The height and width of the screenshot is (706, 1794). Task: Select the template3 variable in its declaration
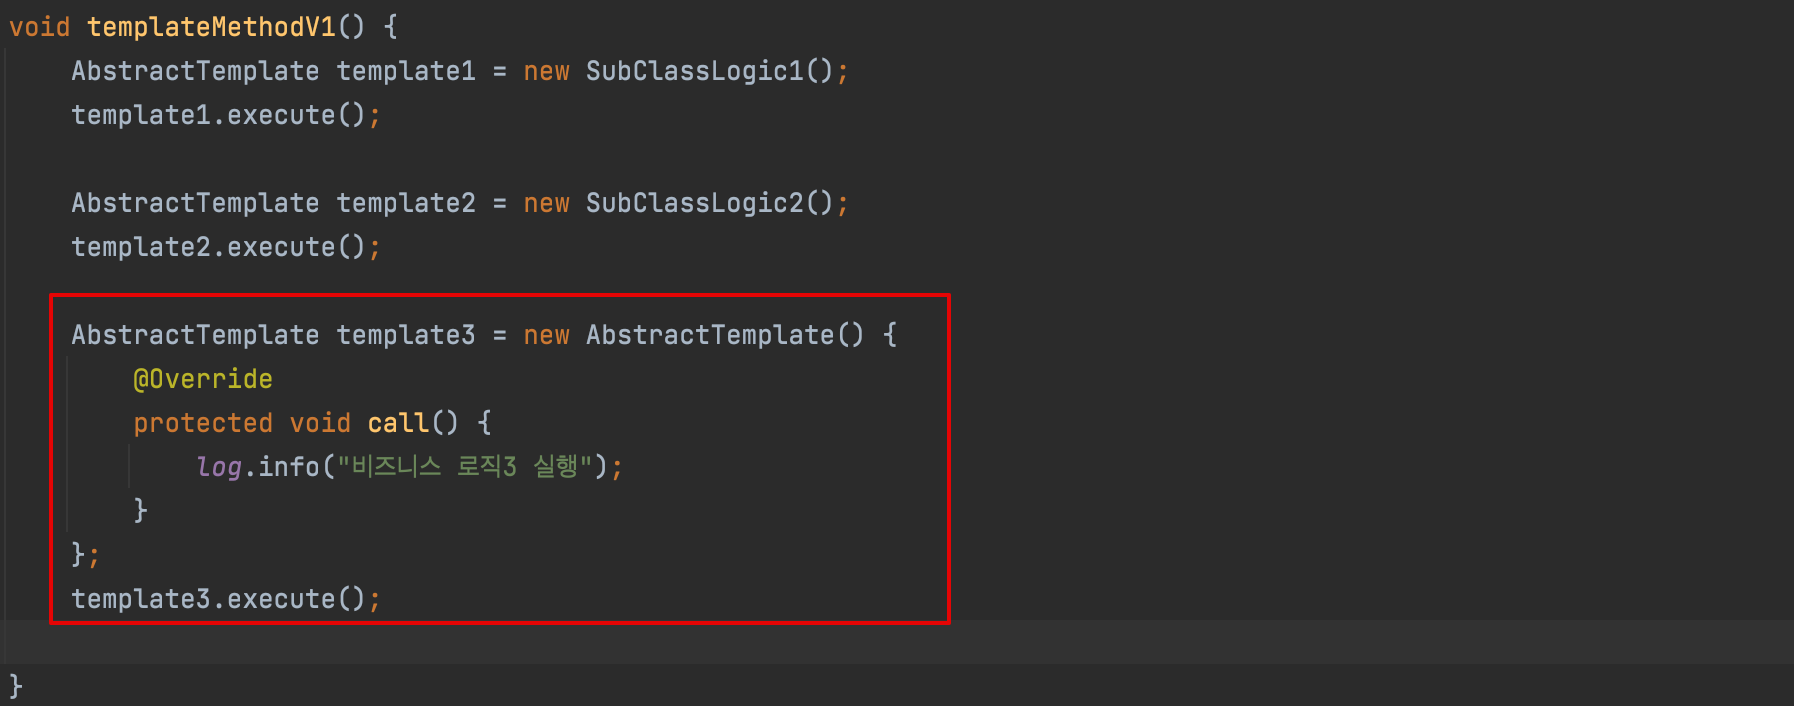click(405, 335)
